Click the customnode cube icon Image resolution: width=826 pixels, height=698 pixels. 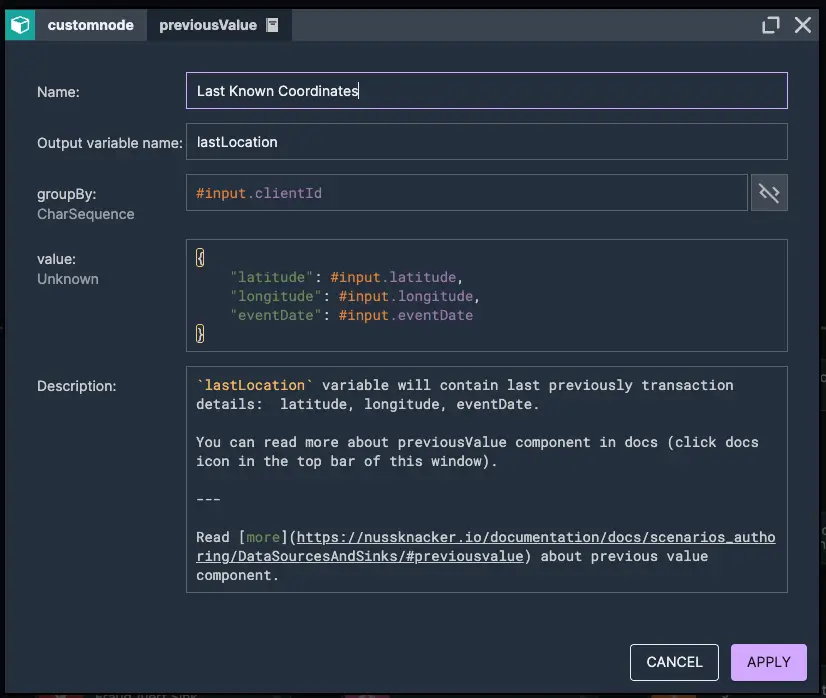pos(20,25)
